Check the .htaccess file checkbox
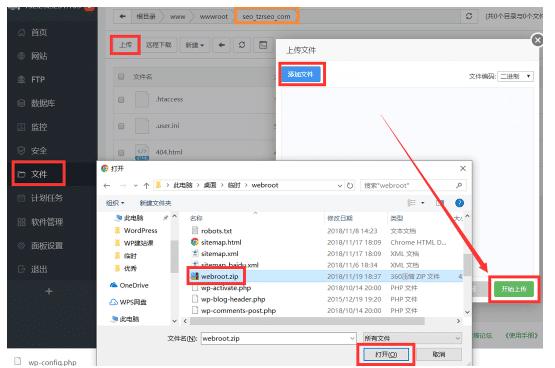Screen dimensions: 555x368 pos(121,100)
